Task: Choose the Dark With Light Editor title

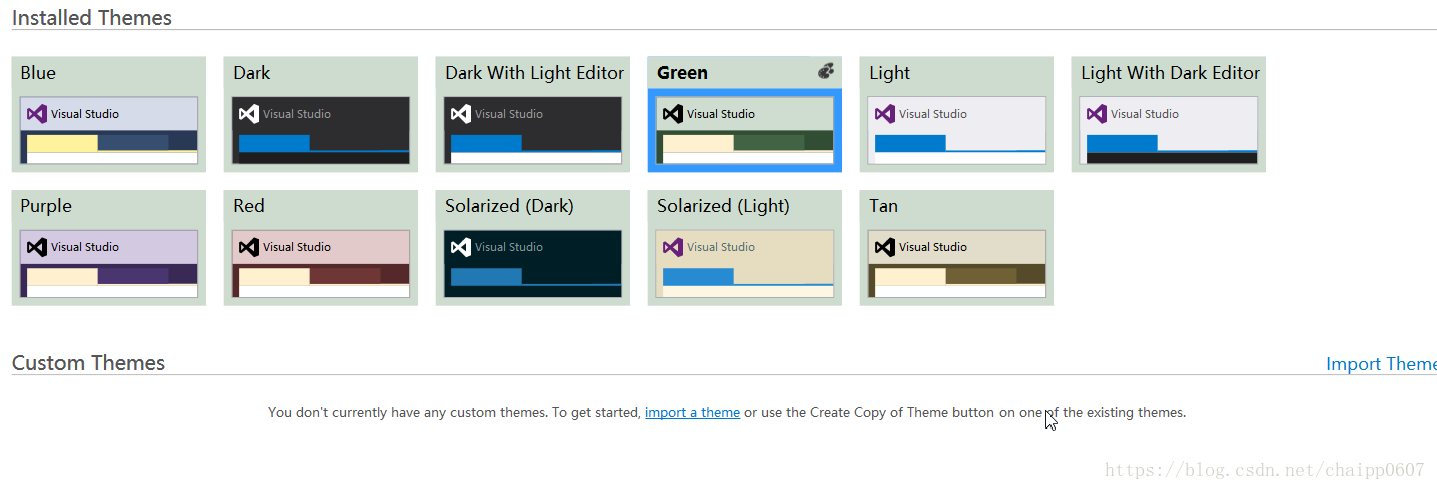Action: [x=534, y=73]
